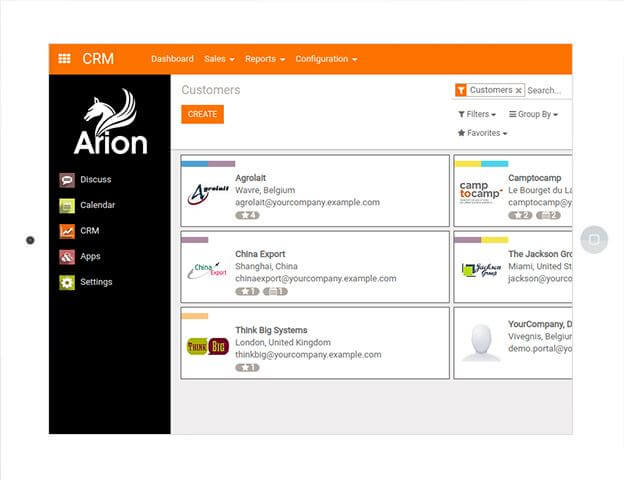Image resolution: width=624 pixels, height=480 pixels.
Task: Click the opportunities badge on Camptocamp card
Action: [x=520, y=215]
